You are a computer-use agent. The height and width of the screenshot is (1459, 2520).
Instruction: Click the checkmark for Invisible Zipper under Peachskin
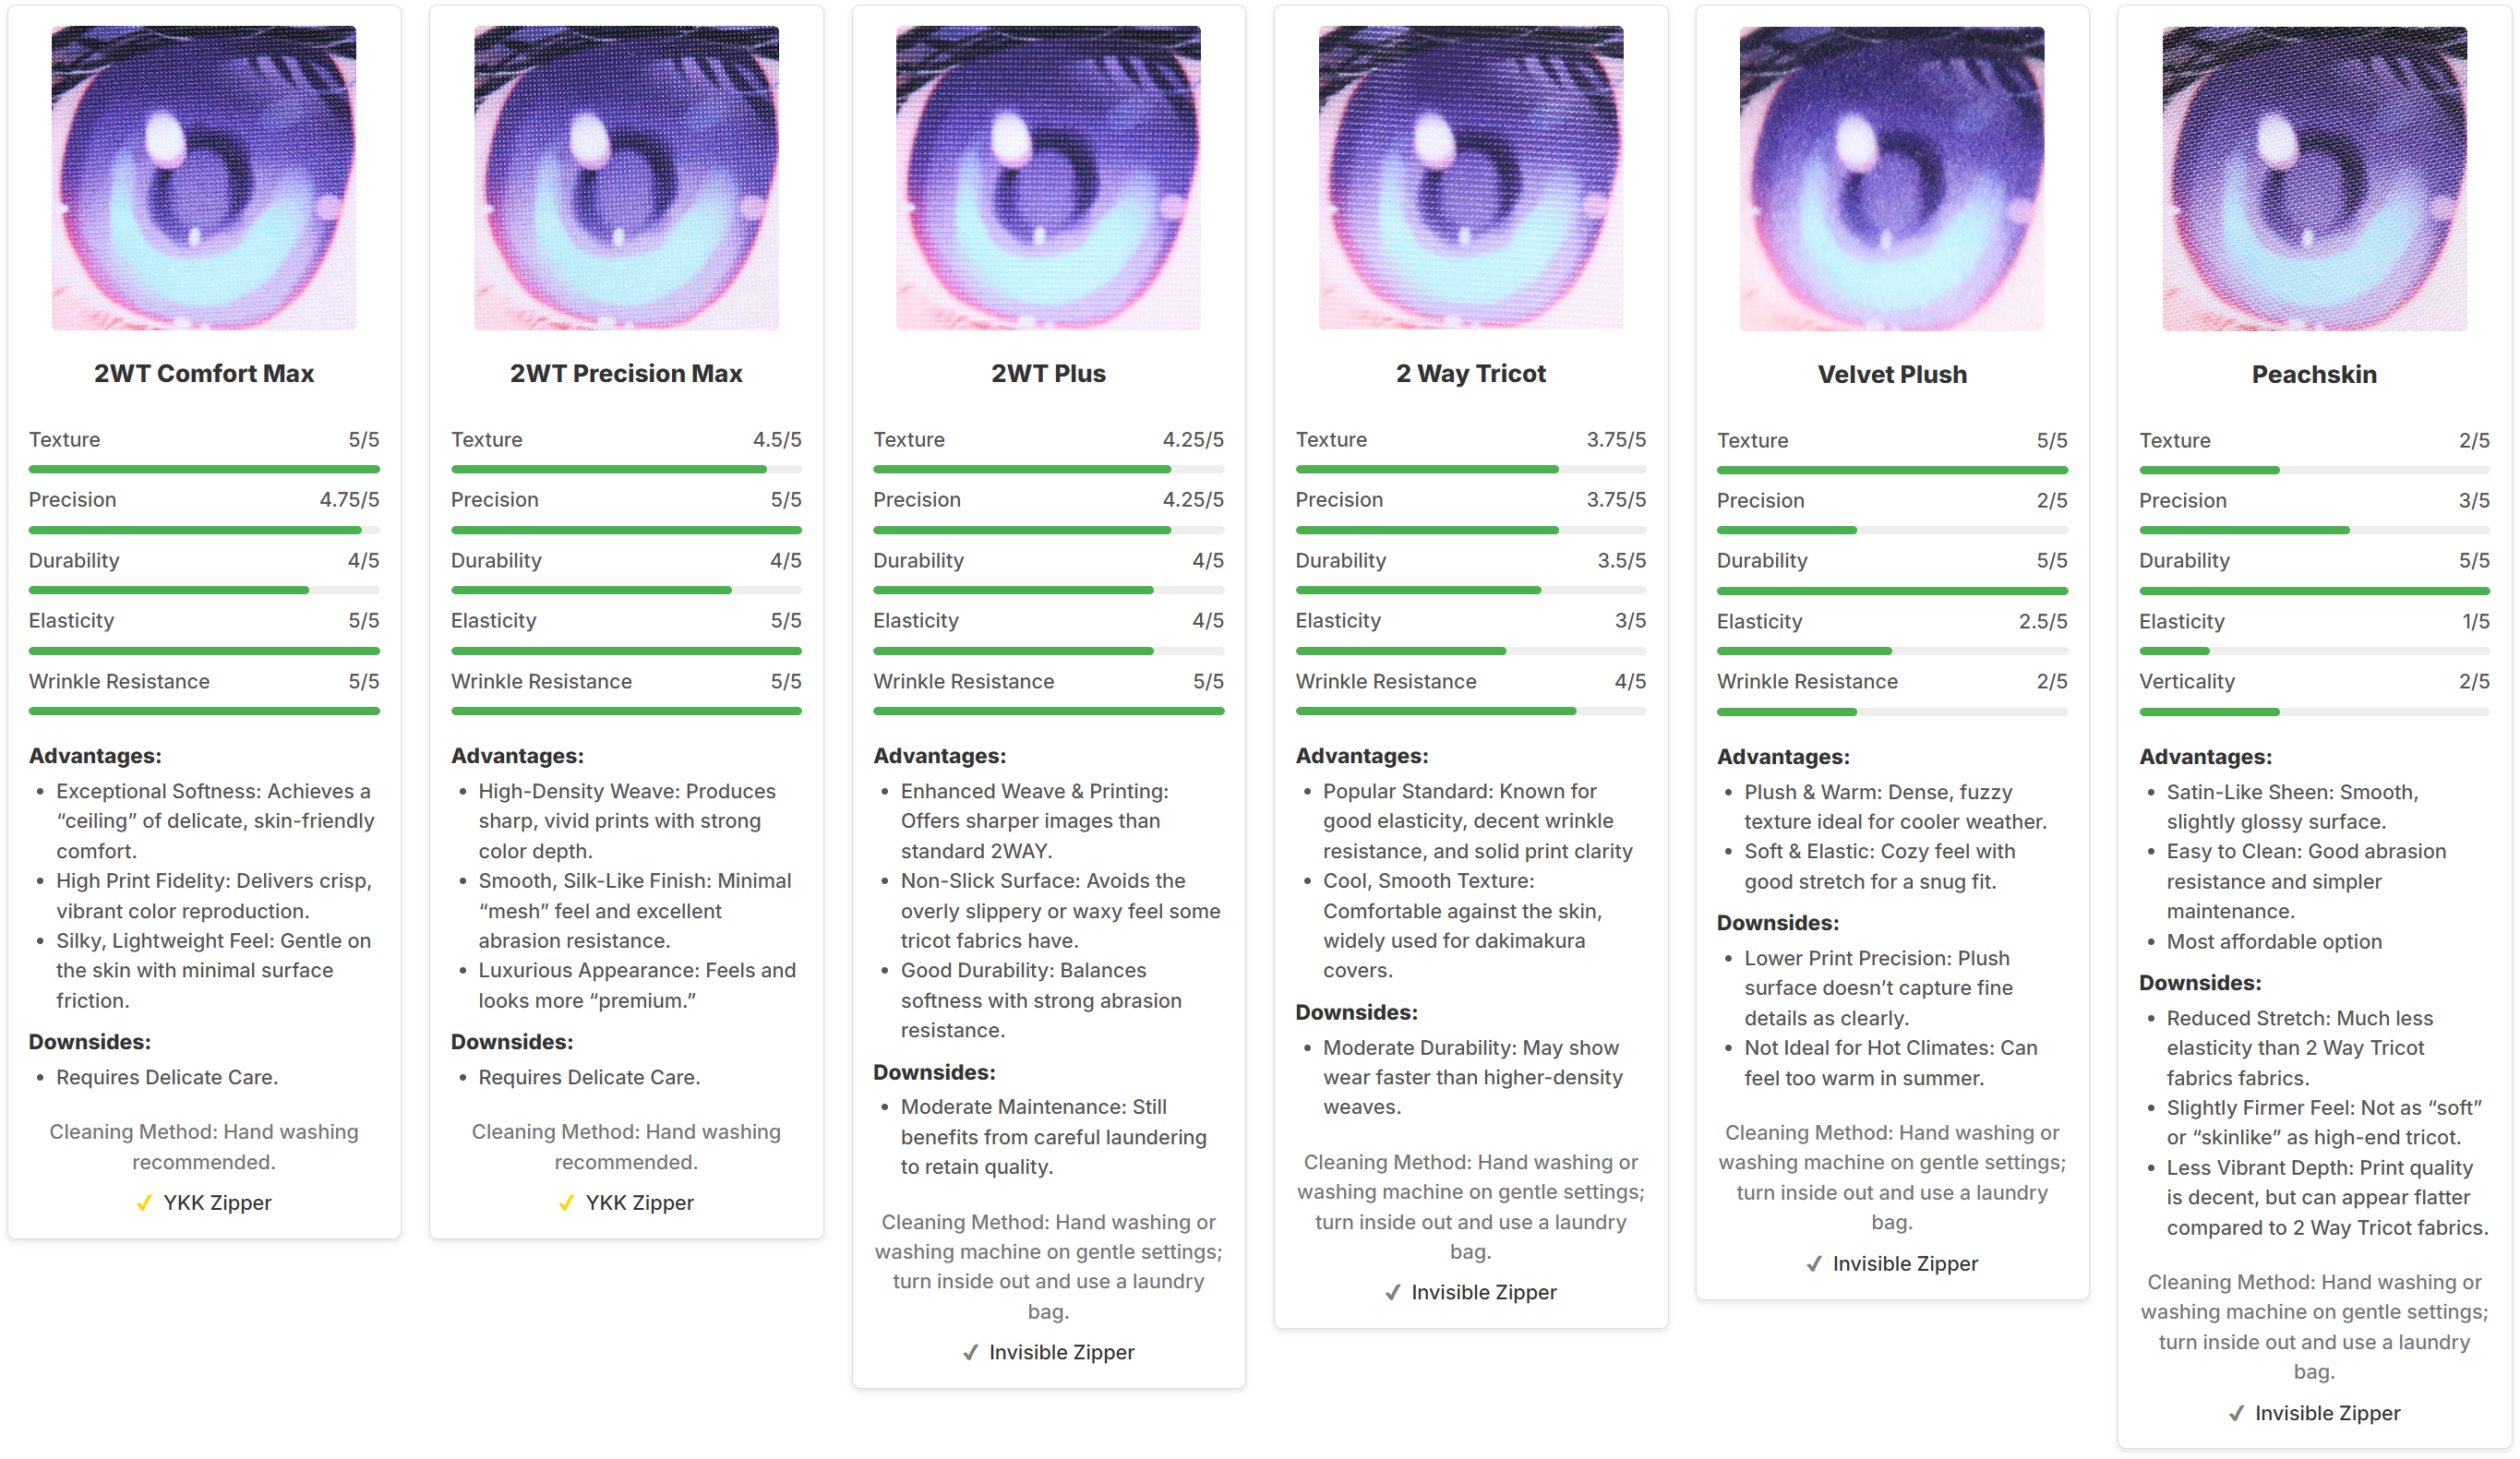(x=2236, y=1414)
